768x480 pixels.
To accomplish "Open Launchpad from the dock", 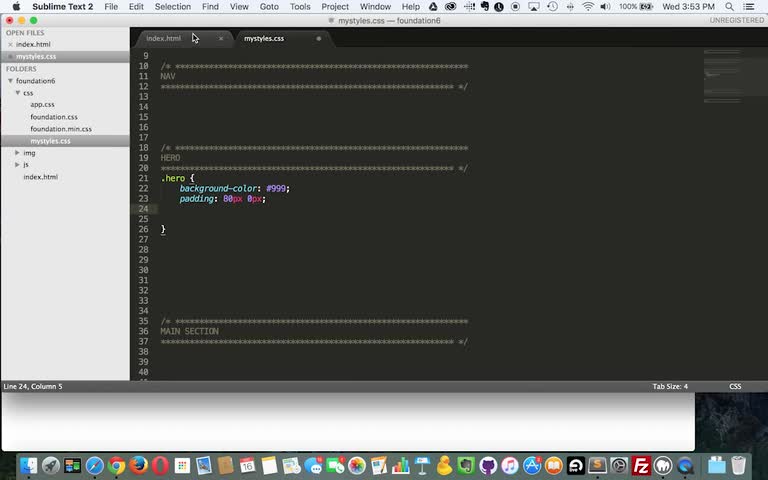I will tap(51, 465).
